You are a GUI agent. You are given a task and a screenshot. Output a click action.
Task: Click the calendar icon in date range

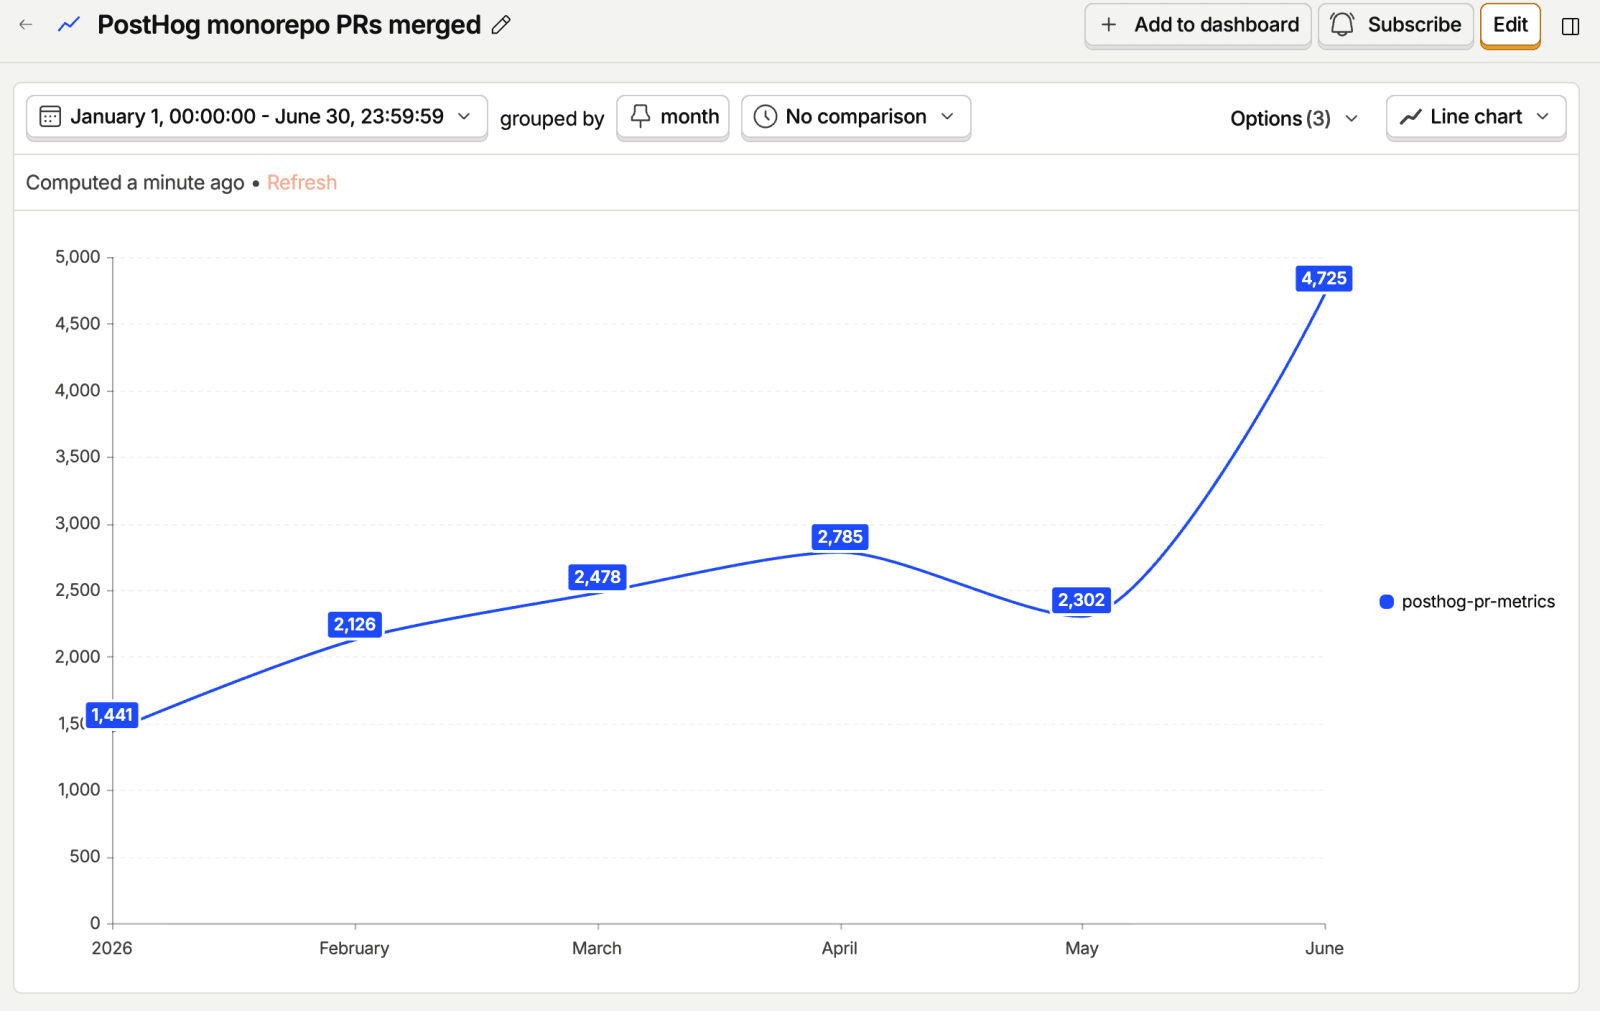[50, 117]
